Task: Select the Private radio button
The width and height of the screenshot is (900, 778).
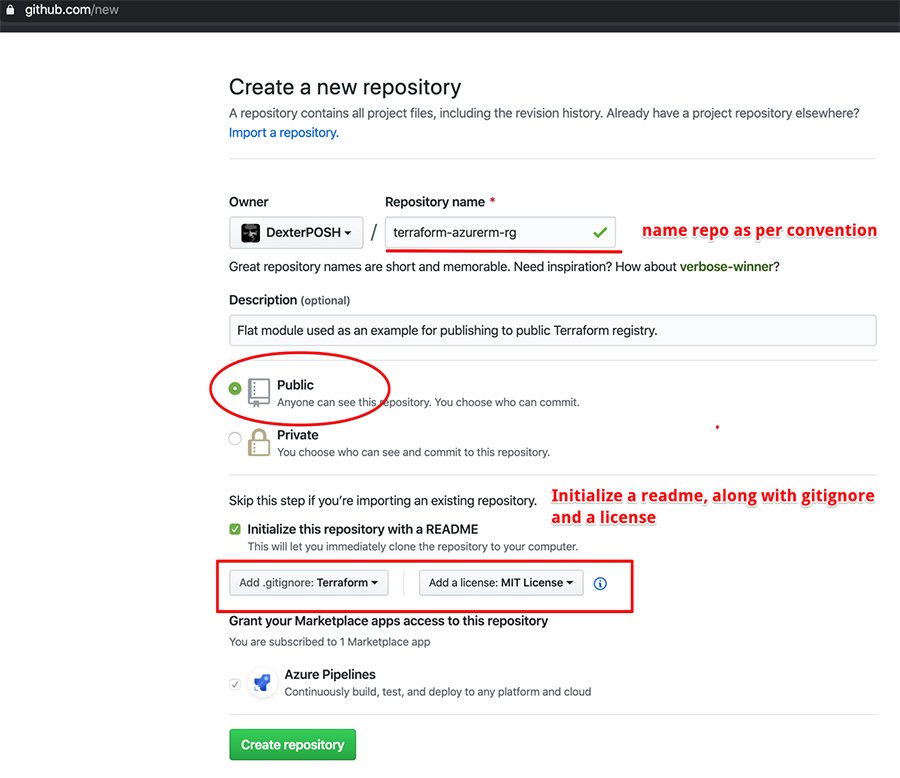Action: pos(235,438)
